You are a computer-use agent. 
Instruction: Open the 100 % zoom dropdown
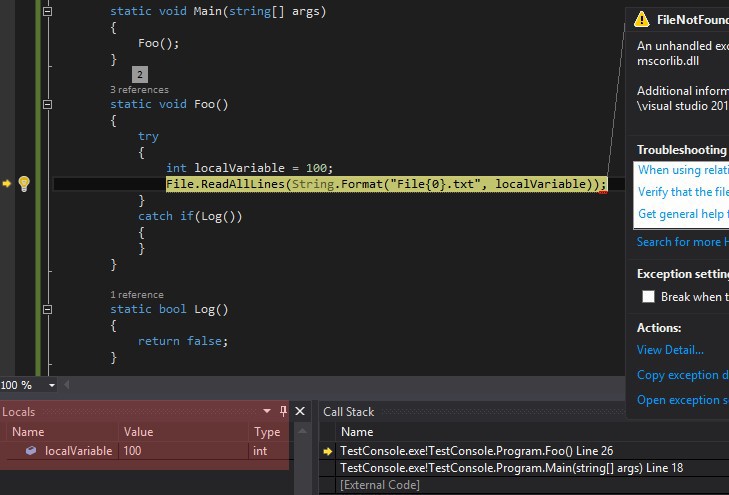point(52,385)
